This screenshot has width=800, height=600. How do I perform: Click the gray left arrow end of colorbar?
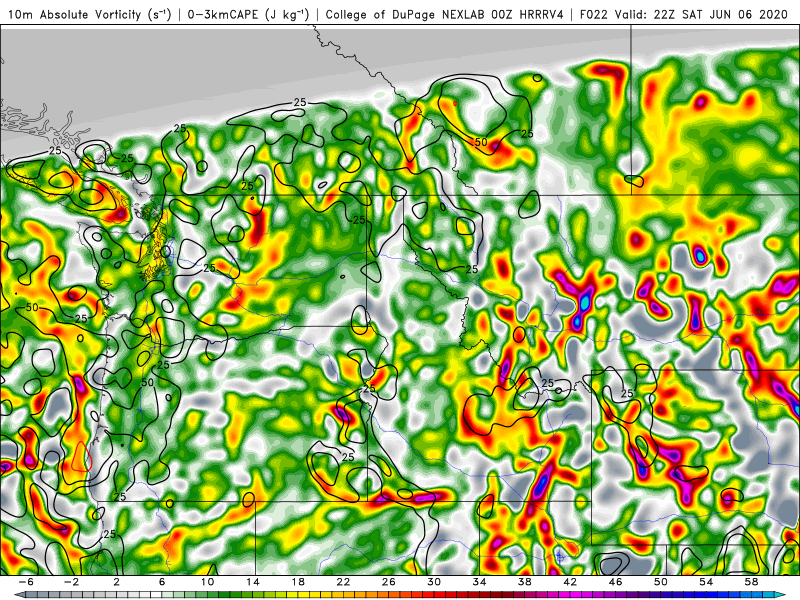(x=19, y=595)
